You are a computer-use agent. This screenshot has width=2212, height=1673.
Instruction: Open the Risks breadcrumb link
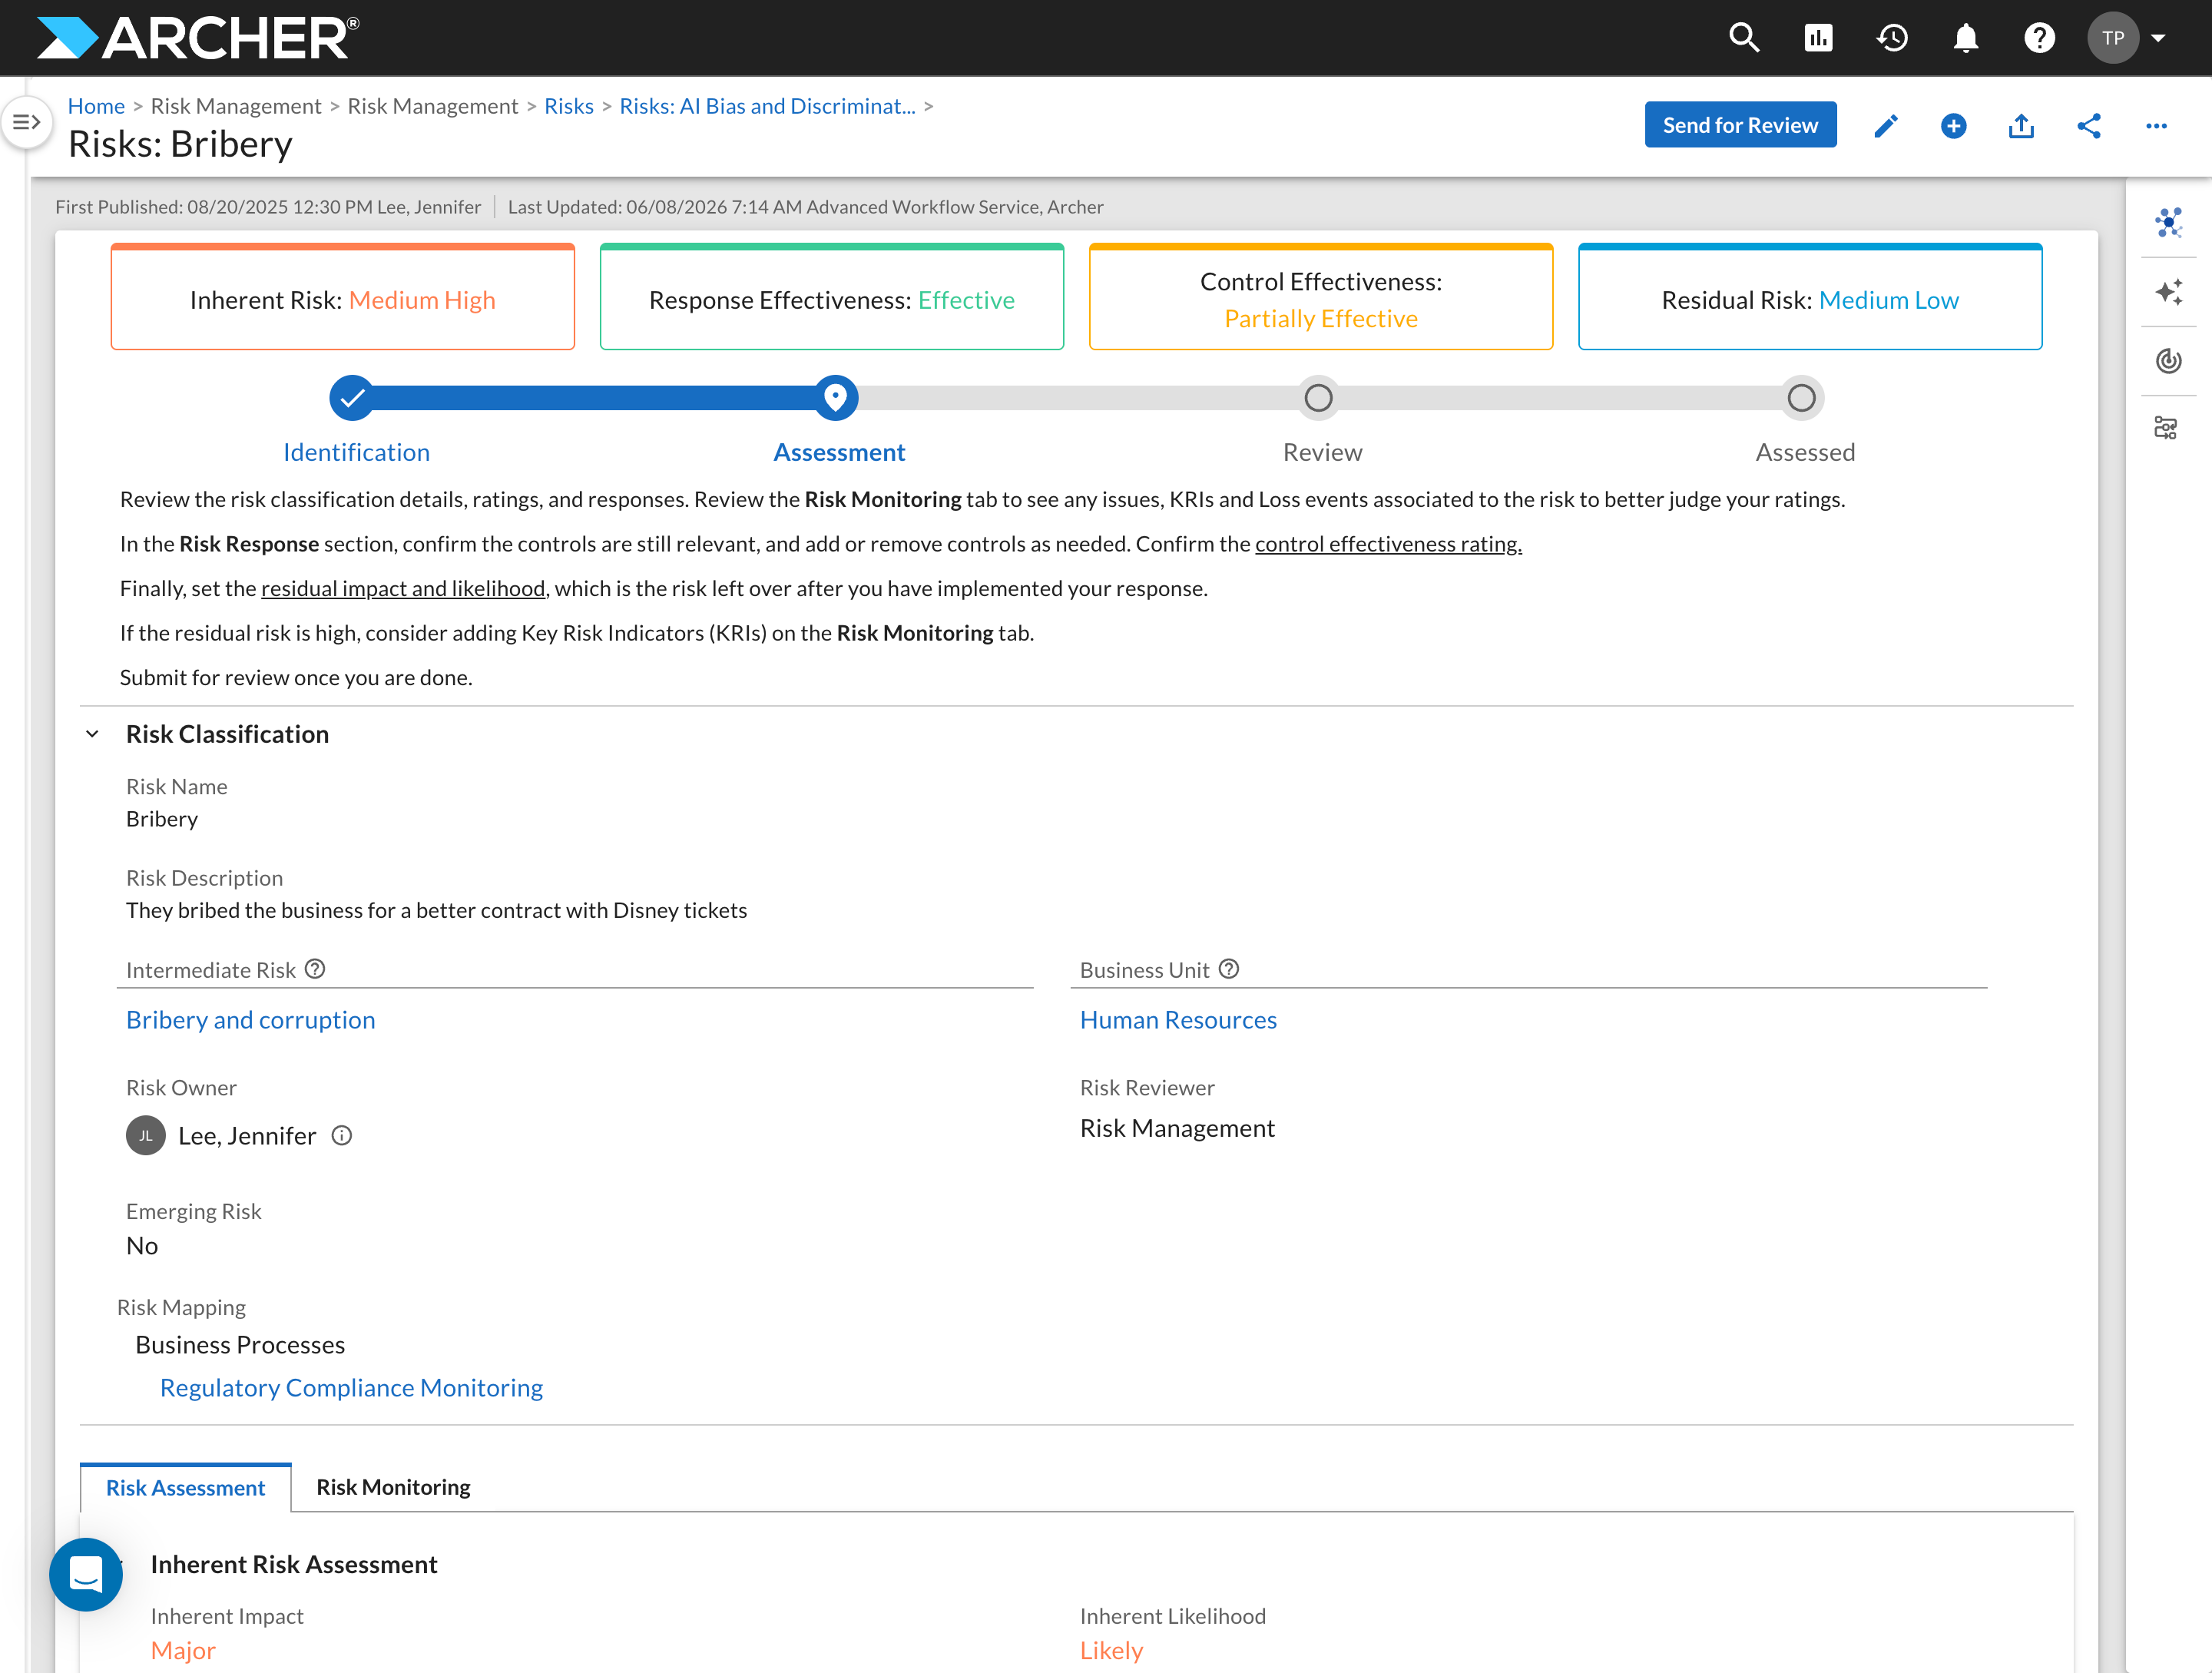click(x=569, y=106)
